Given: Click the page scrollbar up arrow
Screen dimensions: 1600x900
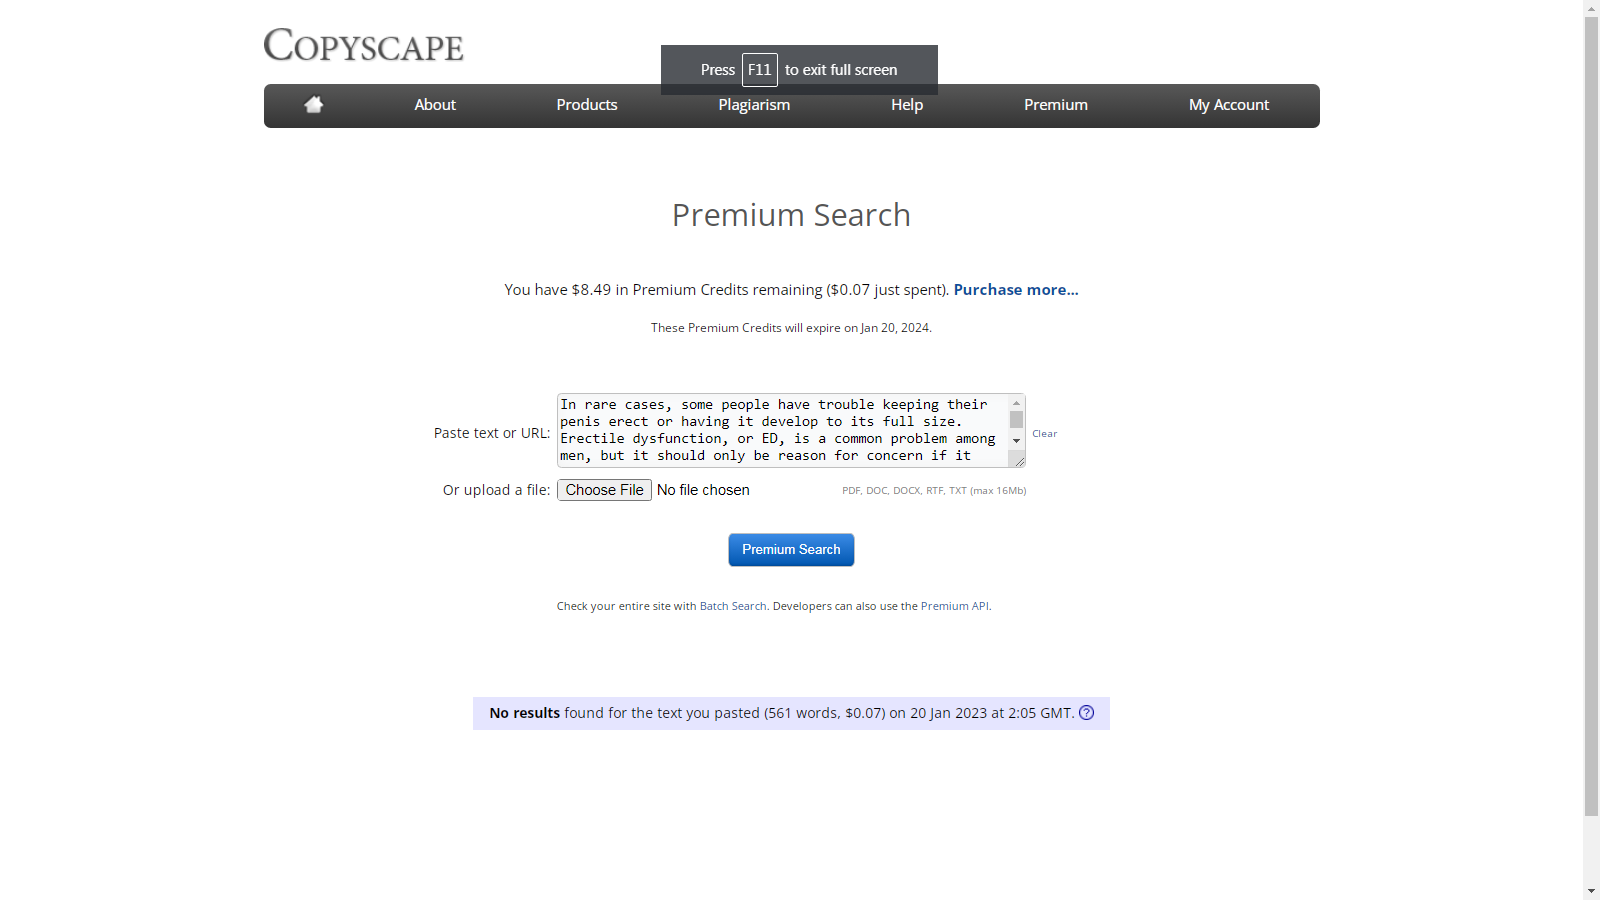Looking at the screenshot, I should click(1592, 8).
